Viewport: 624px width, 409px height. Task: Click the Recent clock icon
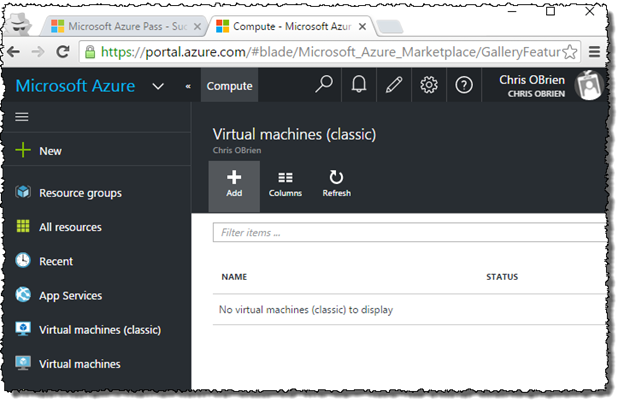pyautogui.click(x=23, y=260)
